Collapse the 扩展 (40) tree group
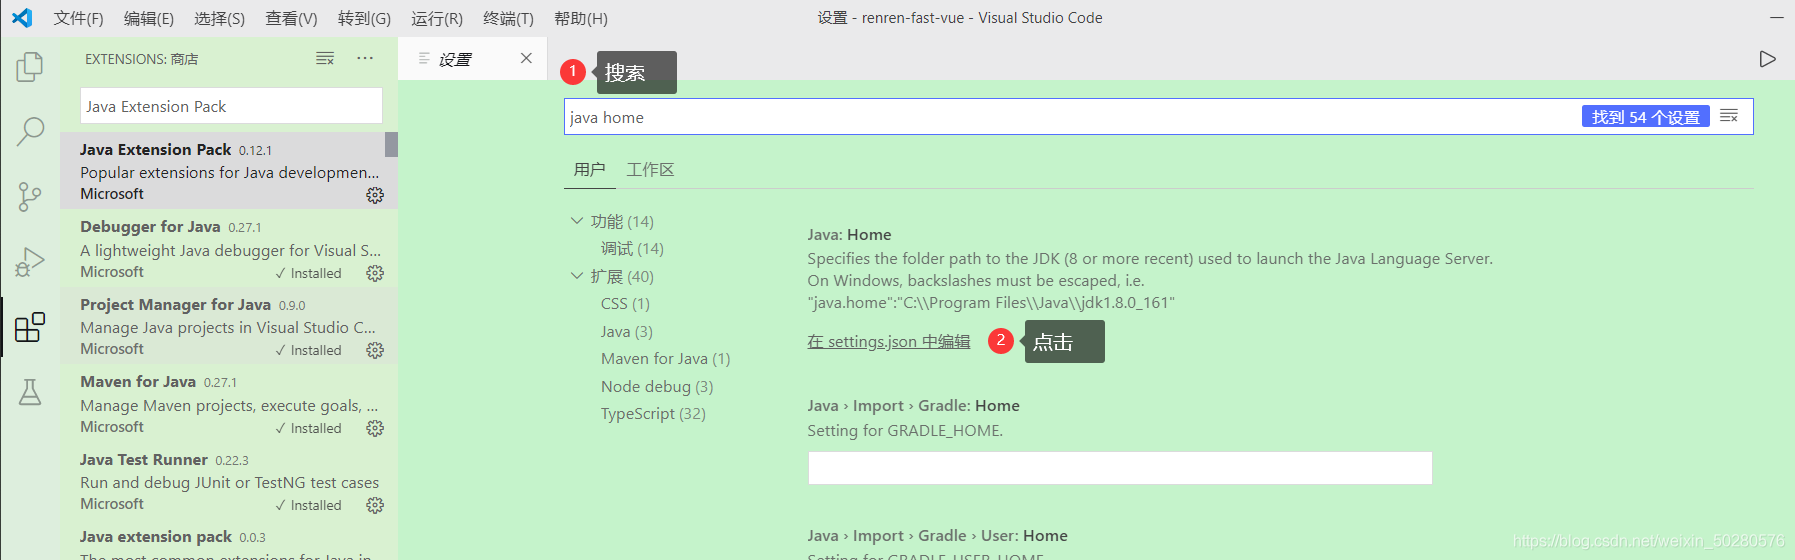1795x560 pixels. [x=577, y=276]
